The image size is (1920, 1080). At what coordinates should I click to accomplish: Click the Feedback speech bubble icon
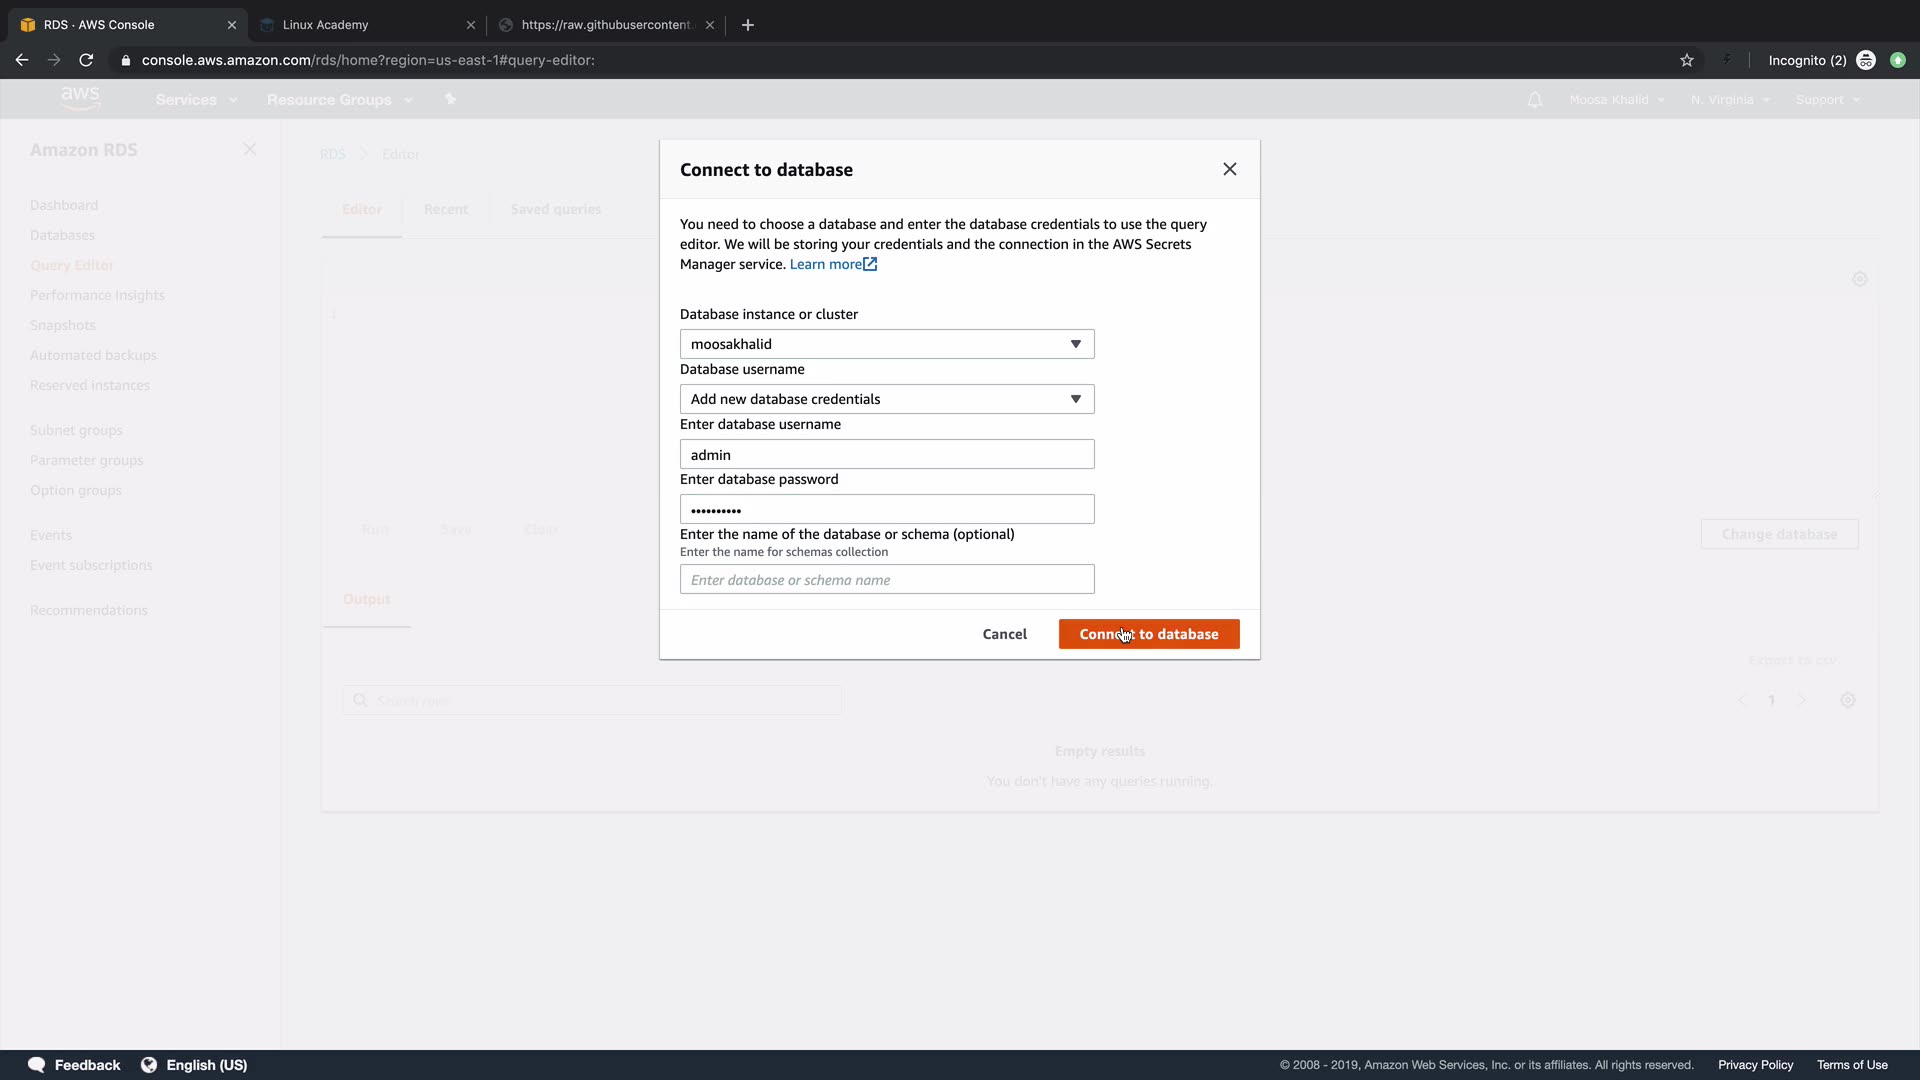(x=36, y=1065)
